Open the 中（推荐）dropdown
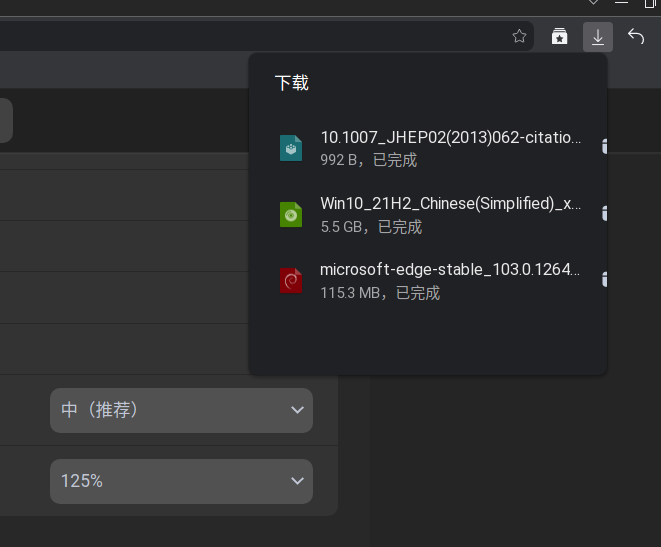Viewport: 661px width, 547px height. 181,410
